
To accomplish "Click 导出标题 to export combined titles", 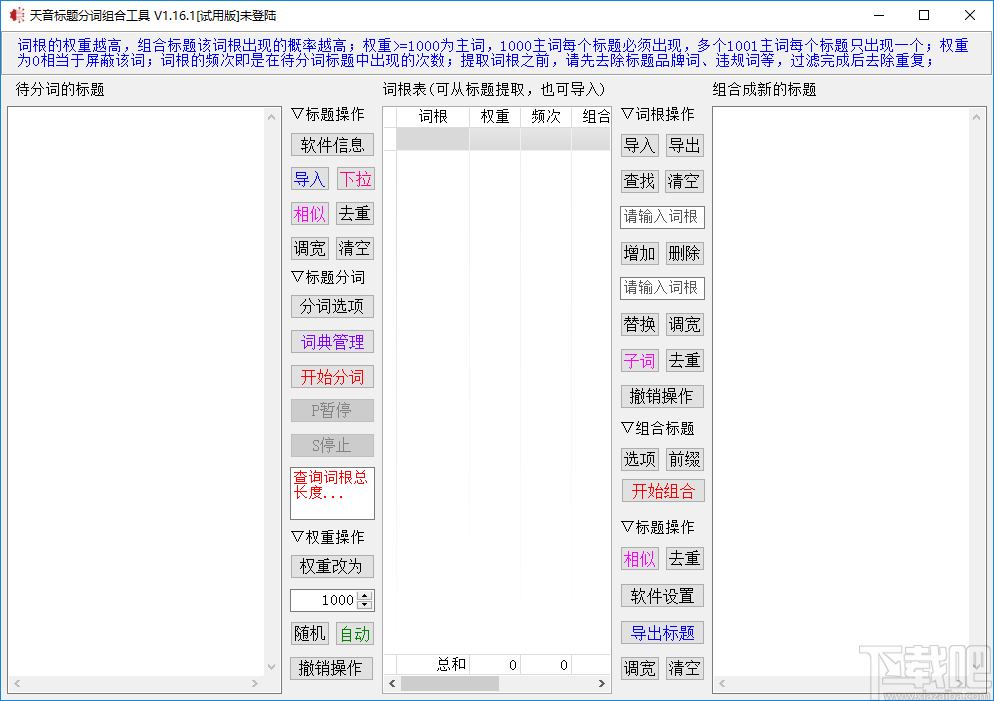I will click(x=661, y=631).
